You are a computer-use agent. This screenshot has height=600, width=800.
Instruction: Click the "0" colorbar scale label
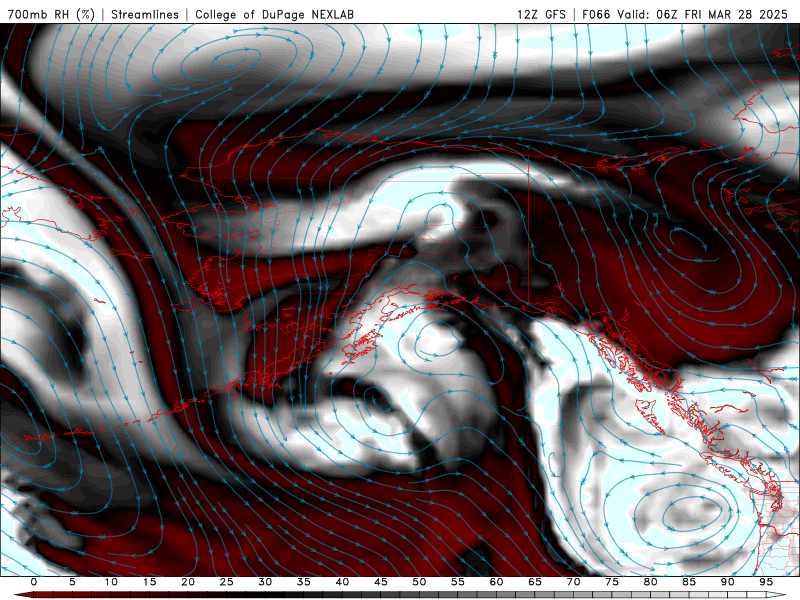tap(34, 582)
